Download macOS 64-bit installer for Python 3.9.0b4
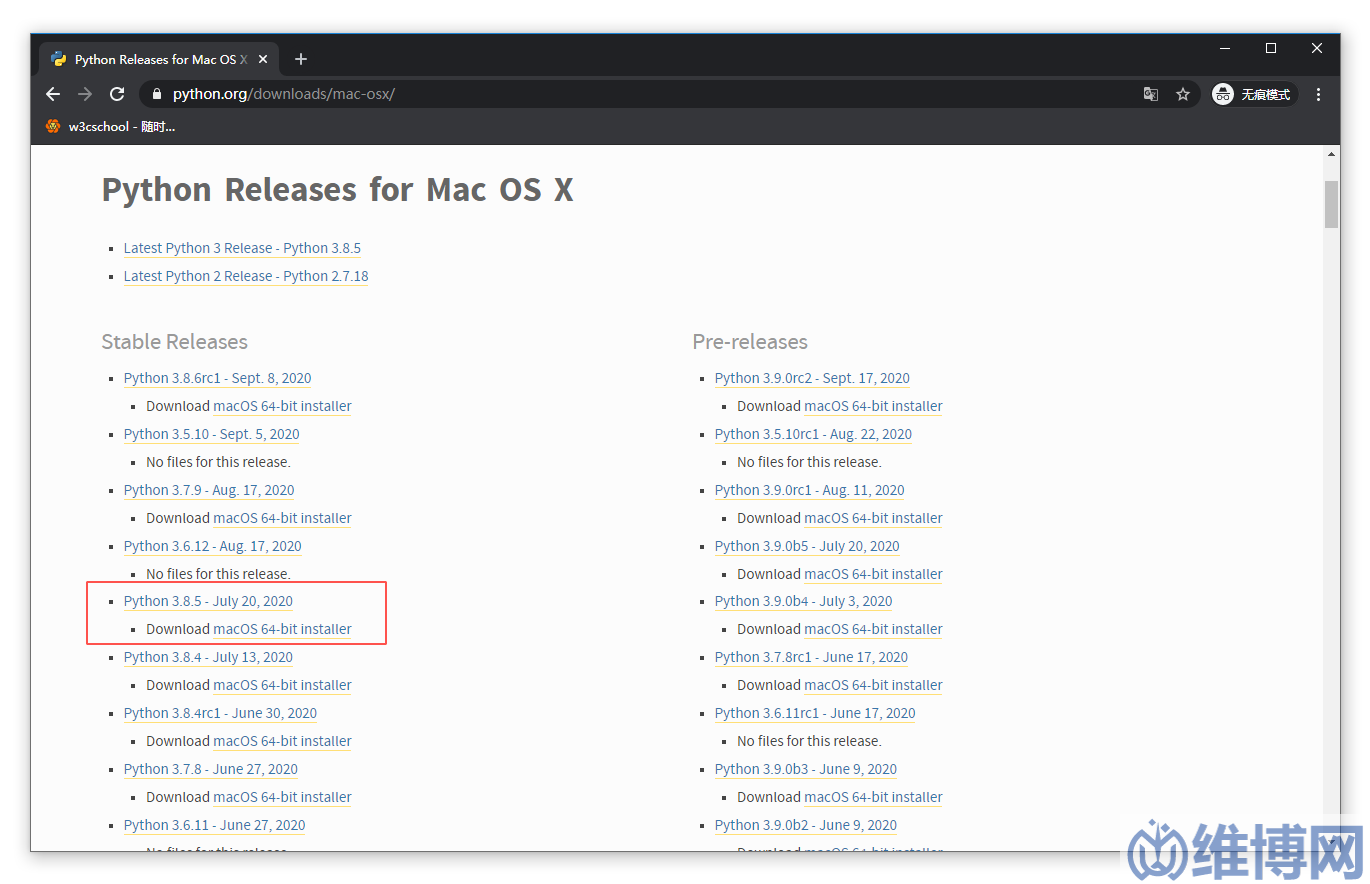 tap(874, 629)
